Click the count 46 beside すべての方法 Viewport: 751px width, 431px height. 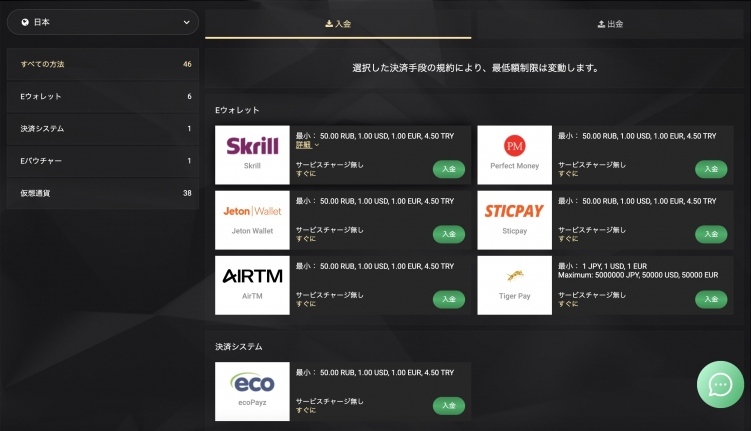pos(187,64)
